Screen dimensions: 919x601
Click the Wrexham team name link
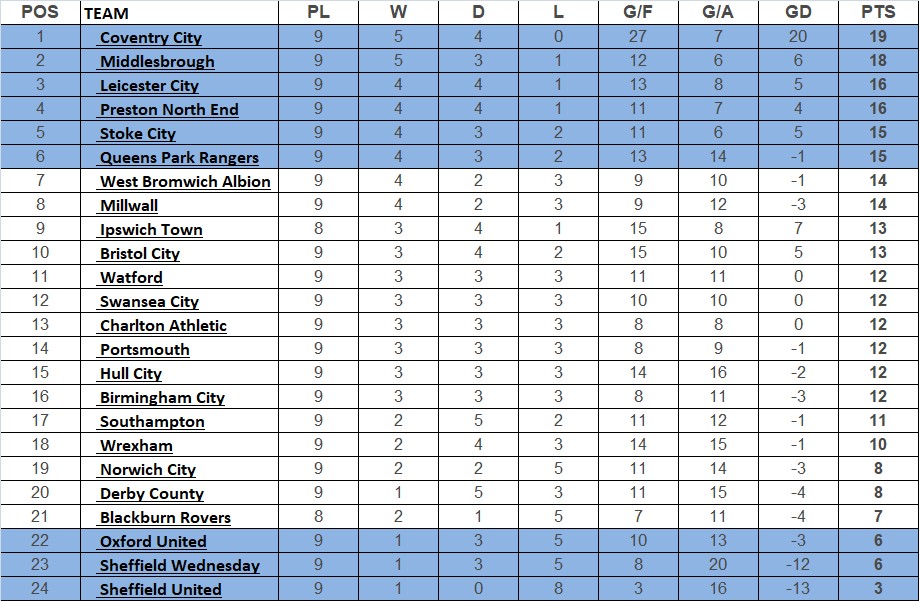[136, 446]
